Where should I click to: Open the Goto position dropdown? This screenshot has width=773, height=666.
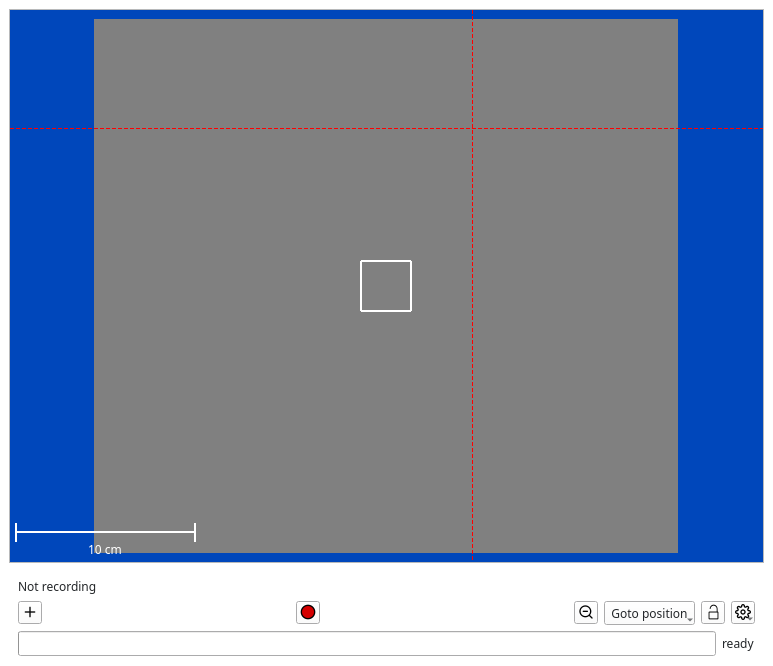pyautogui.click(x=649, y=613)
